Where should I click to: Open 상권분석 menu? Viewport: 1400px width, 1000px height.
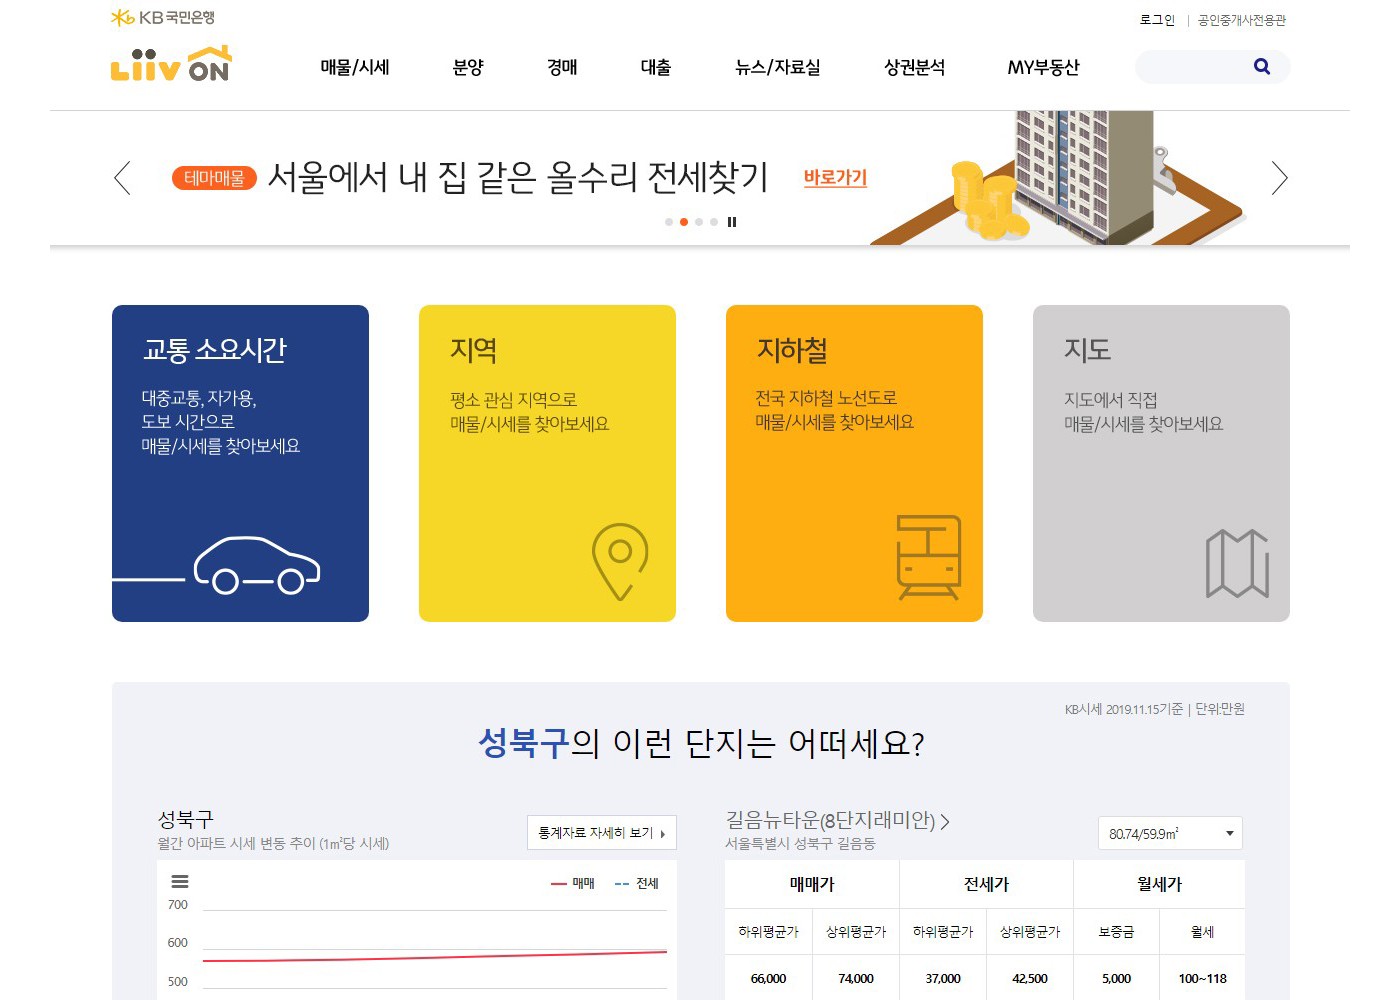coord(914,67)
